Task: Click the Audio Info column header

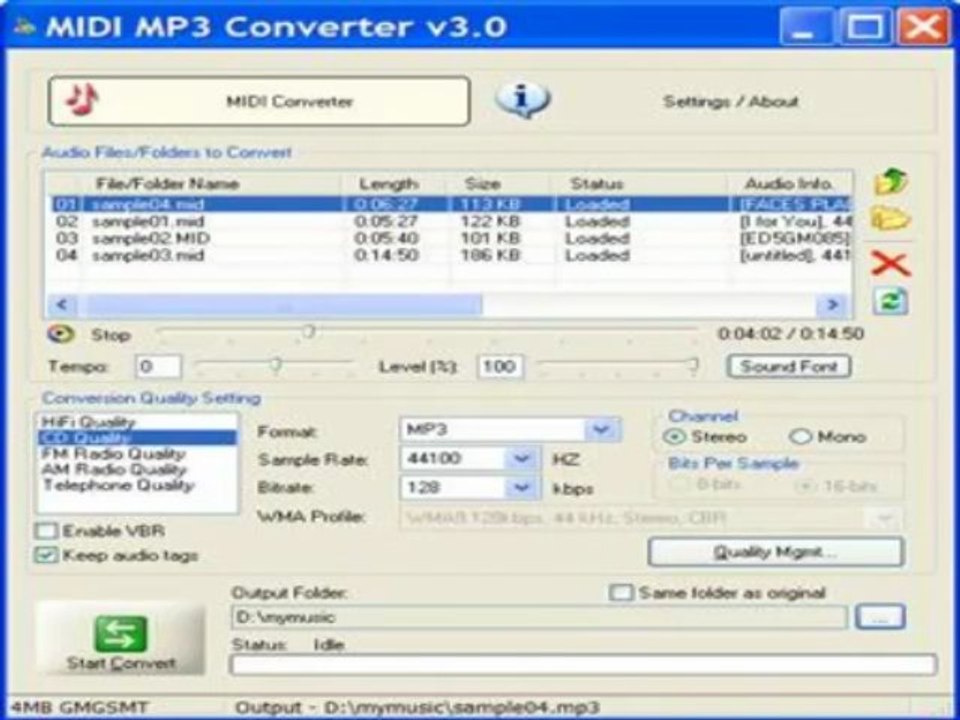Action: (x=790, y=184)
